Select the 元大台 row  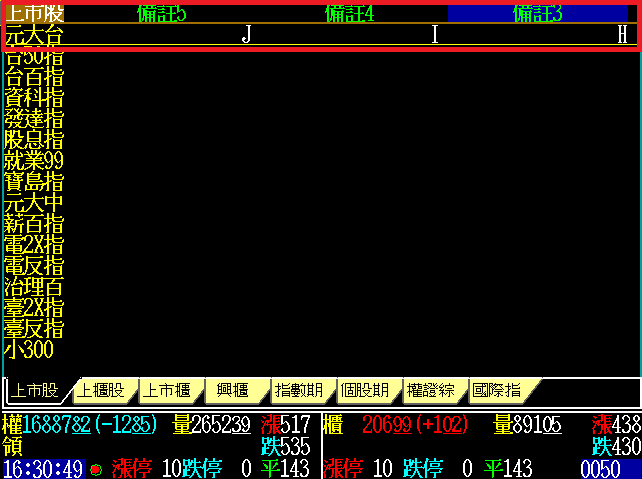pyautogui.click(x=34, y=35)
